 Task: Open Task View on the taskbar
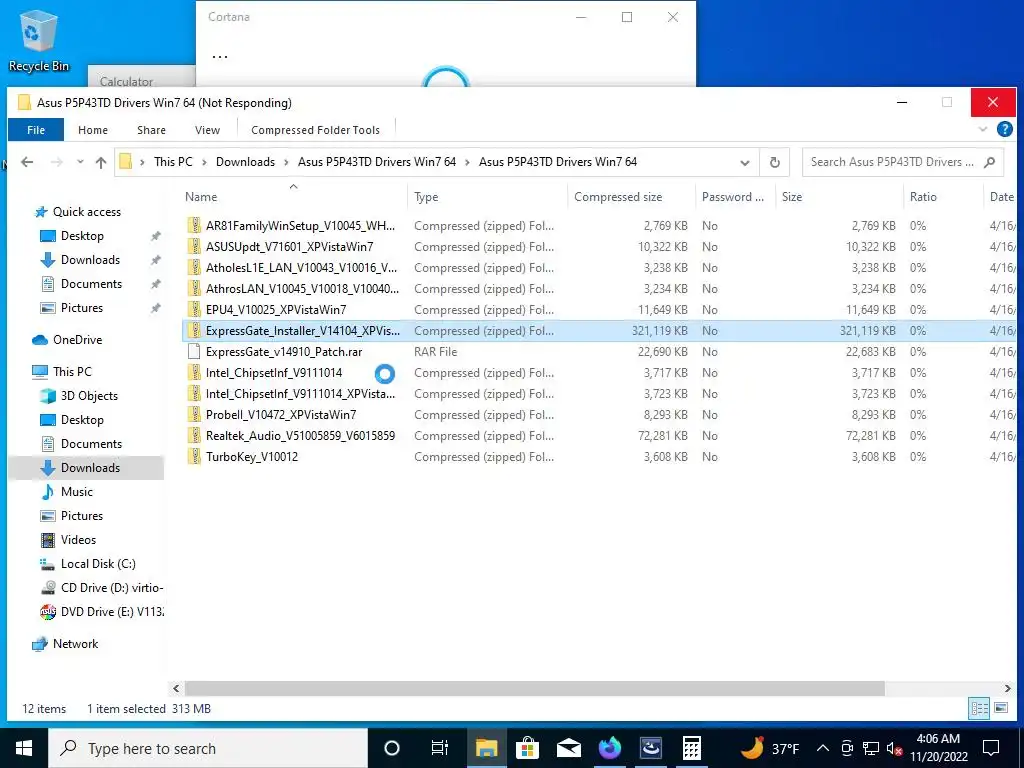[x=440, y=748]
